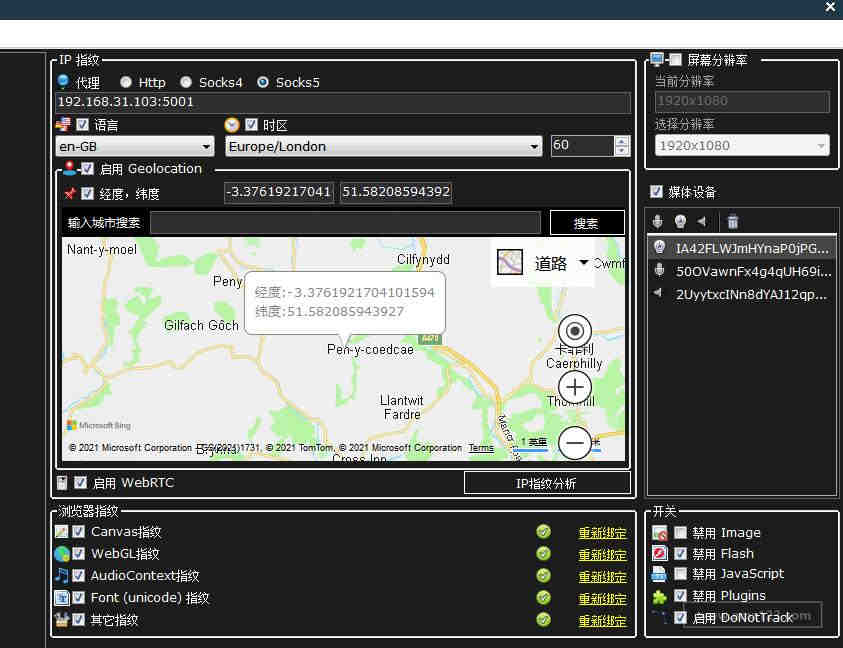This screenshot has height=648, width=843.
Task: Zoom out the map with minus icon
Action: [575, 443]
